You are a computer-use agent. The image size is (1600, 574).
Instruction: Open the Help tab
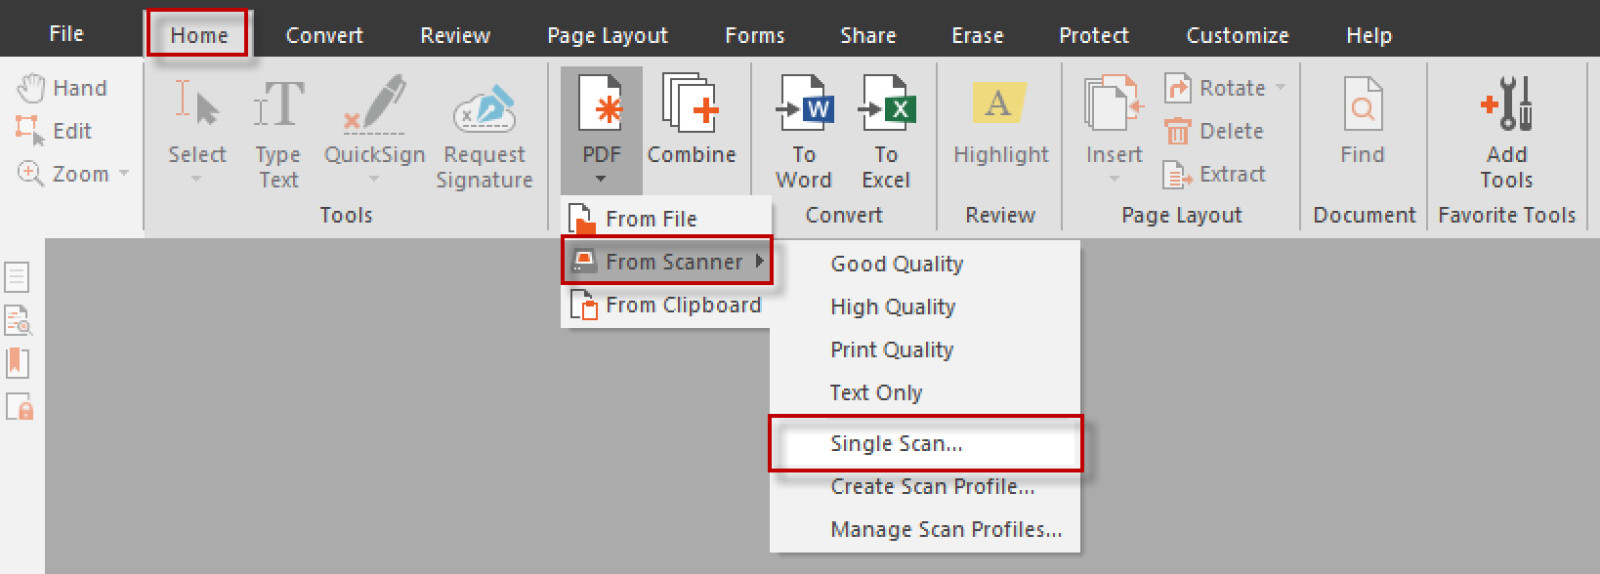1368,35
